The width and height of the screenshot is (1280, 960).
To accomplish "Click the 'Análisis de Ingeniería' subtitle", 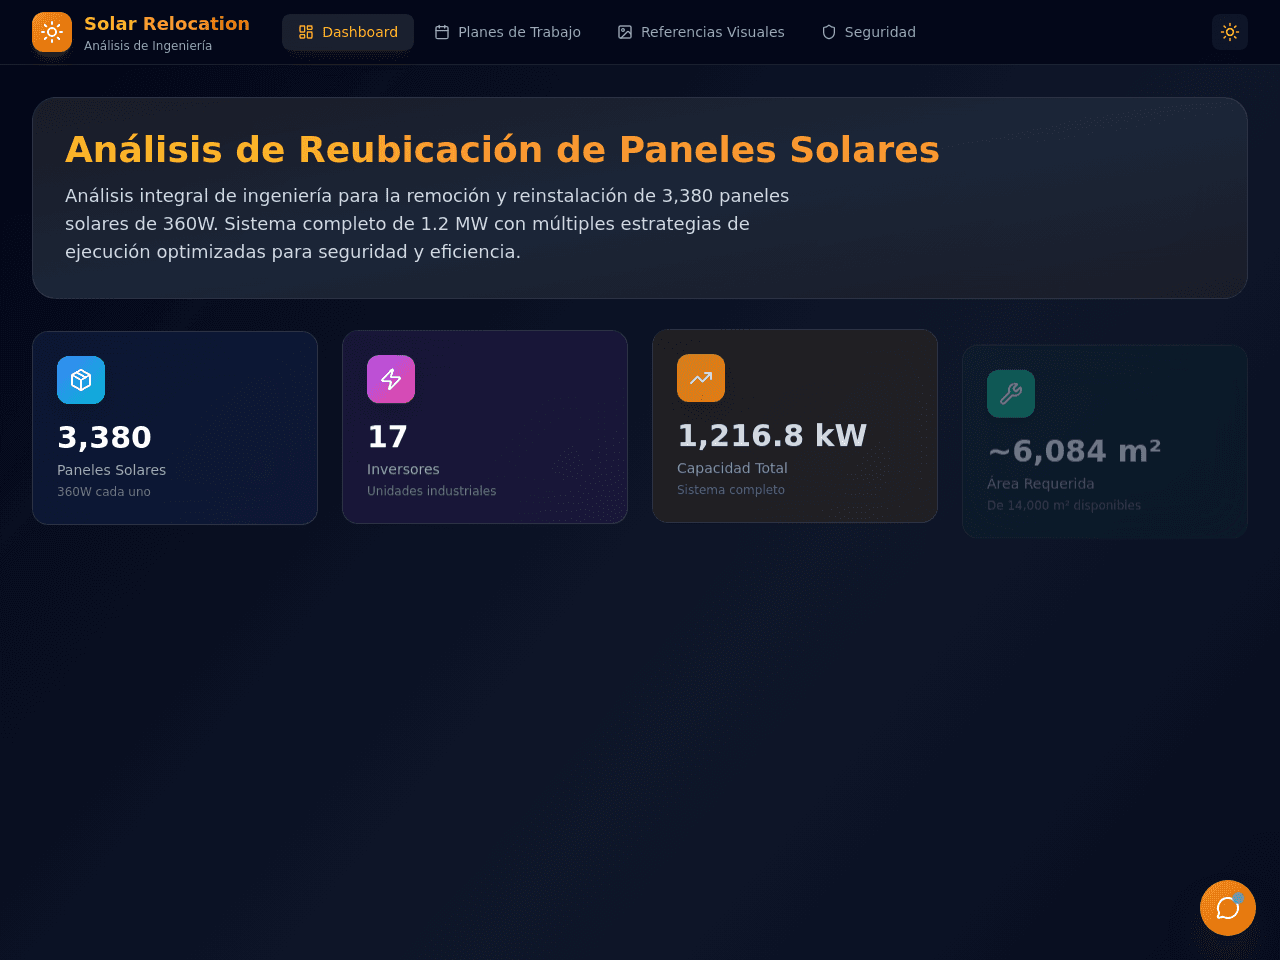I will pos(148,46).
